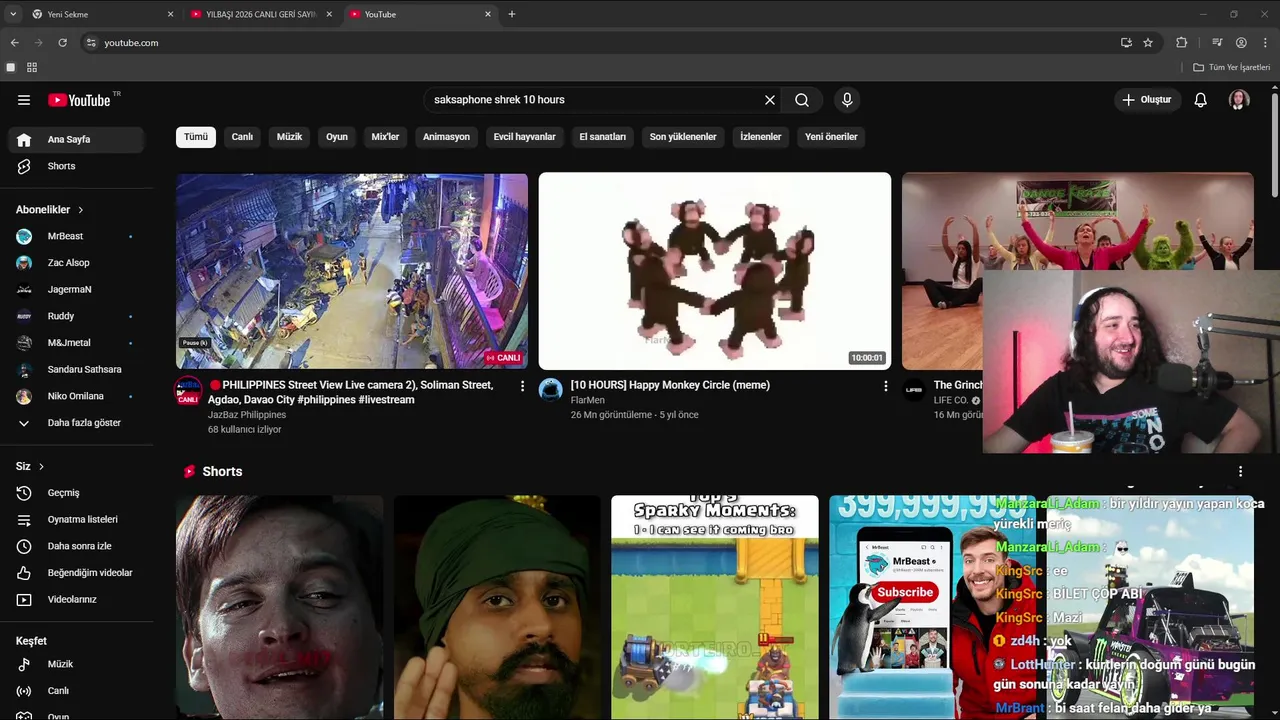Select the Animasyon filter chip

click(x=446, y=137)
